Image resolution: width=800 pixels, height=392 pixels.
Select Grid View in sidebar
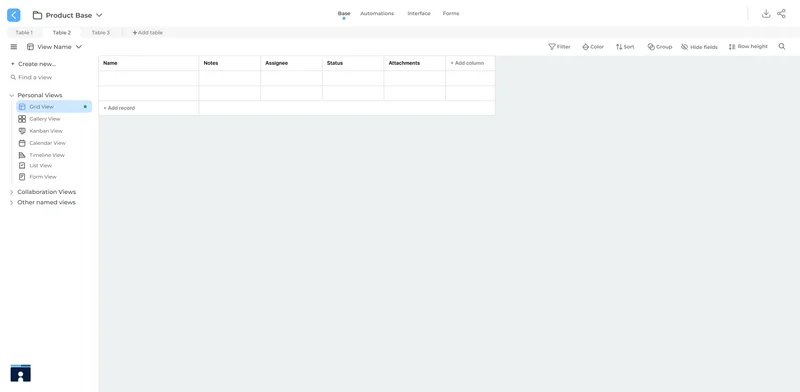(54, 107)
